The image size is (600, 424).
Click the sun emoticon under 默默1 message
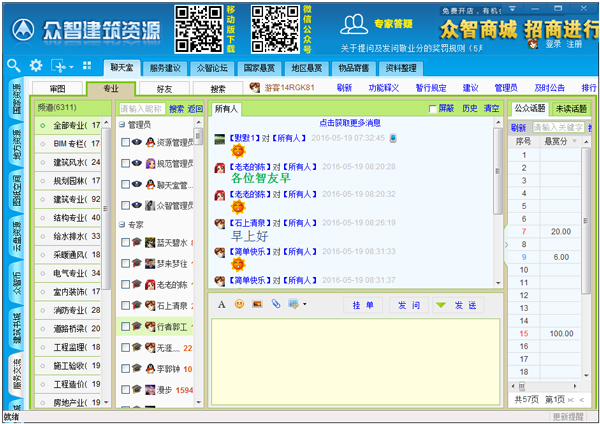(x=238, y=151)
